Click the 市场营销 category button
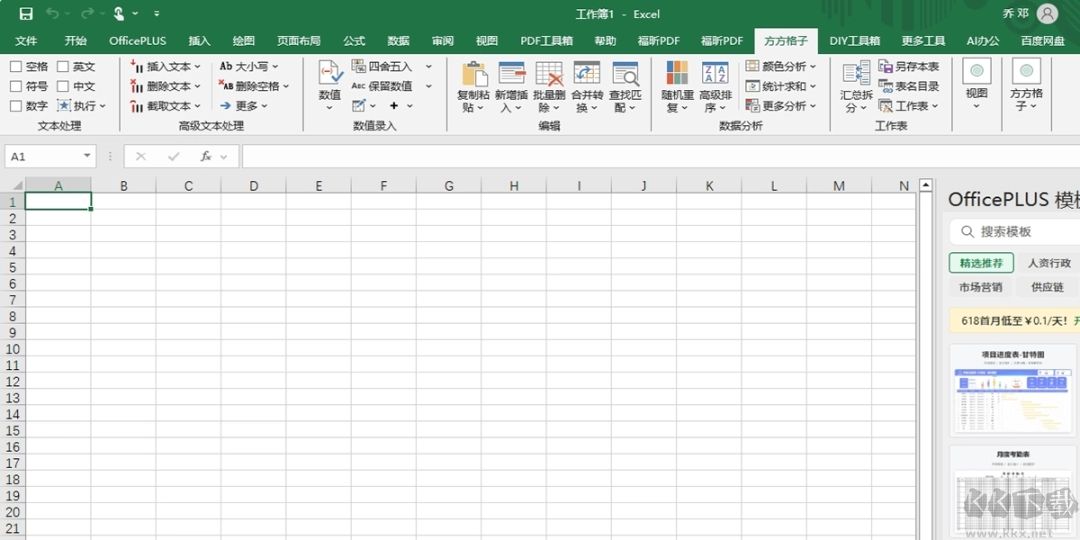This screenshot has height=540, width=1080. 979,287
